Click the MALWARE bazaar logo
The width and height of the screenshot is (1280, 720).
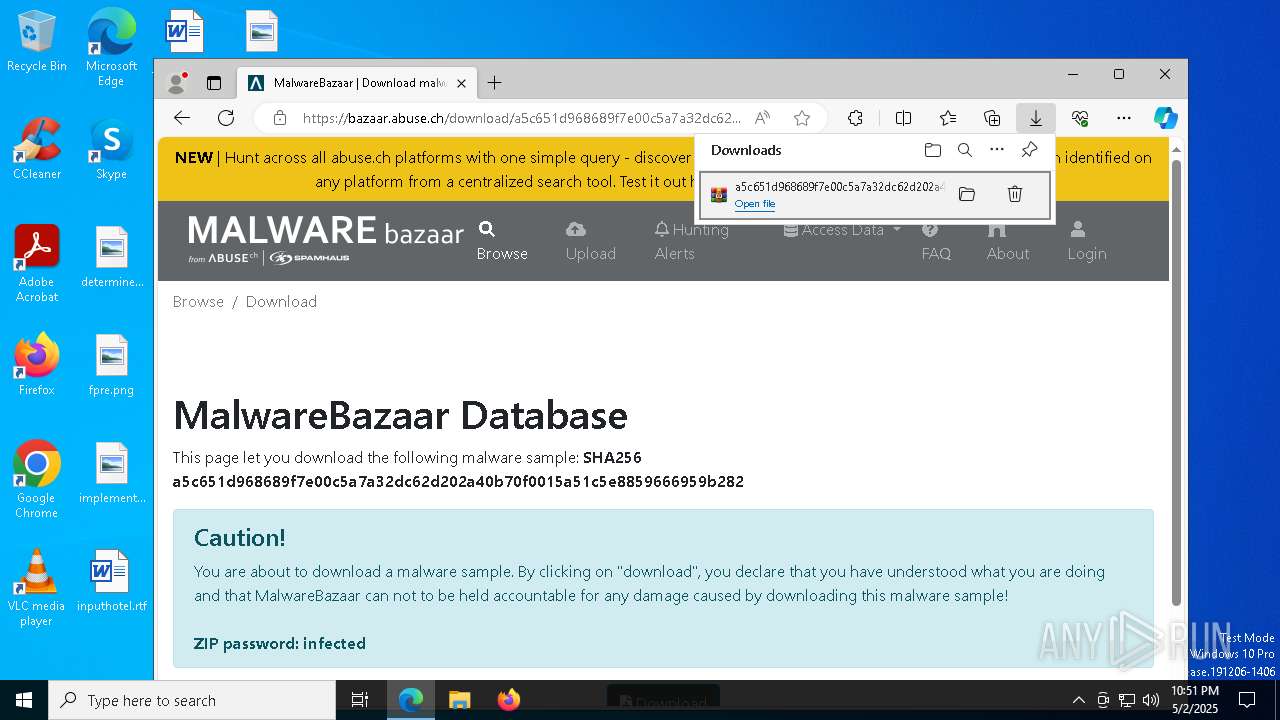[x=326, y=240]
